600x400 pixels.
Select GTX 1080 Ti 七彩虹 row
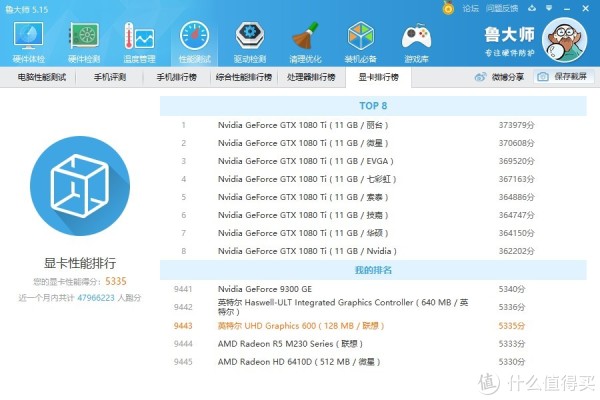(x=373, y=179)
